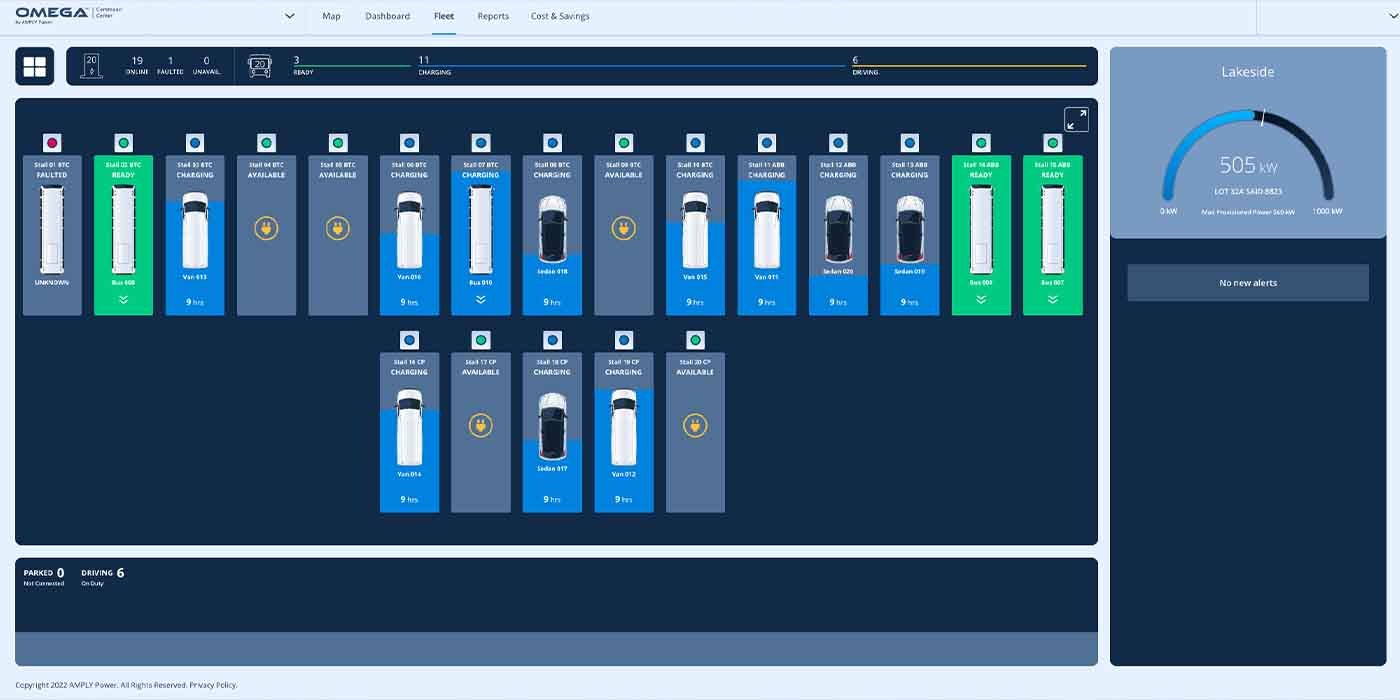This screenshot has width=1400, height=700.
Task: Click the grid view icon button
Action: tap(35, 66)
